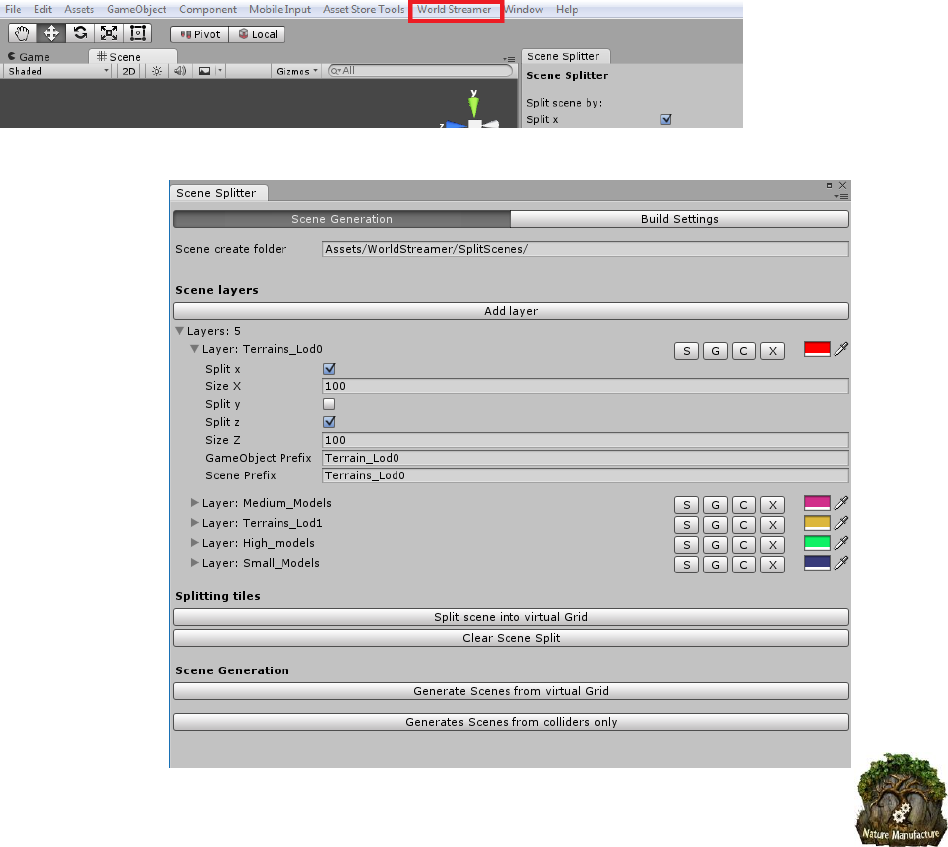The image size is (948, 847).
Task: Select the Rect transform tool
Action: click(138, 33)
